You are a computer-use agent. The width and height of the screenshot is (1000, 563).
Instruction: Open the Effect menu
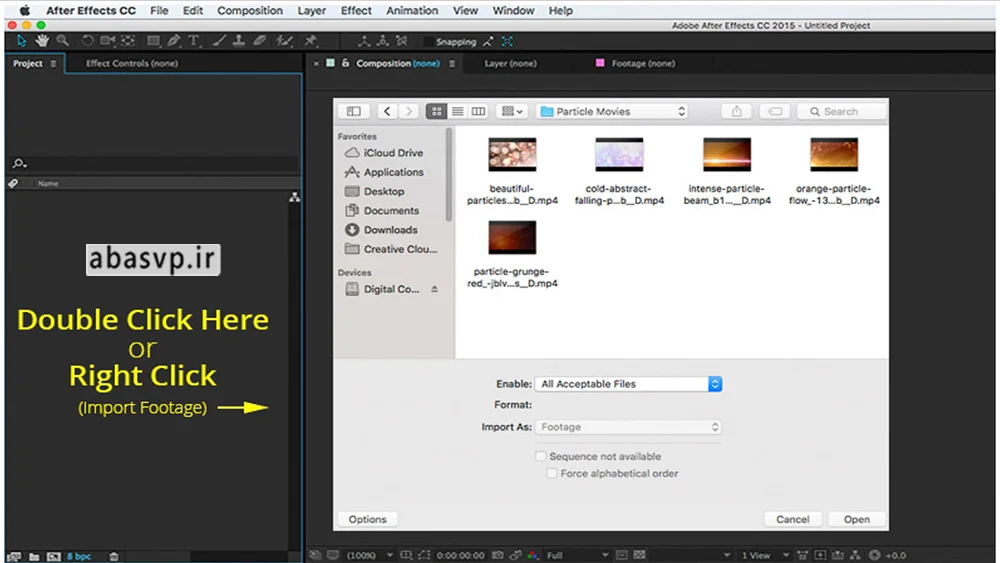(356, 11)
